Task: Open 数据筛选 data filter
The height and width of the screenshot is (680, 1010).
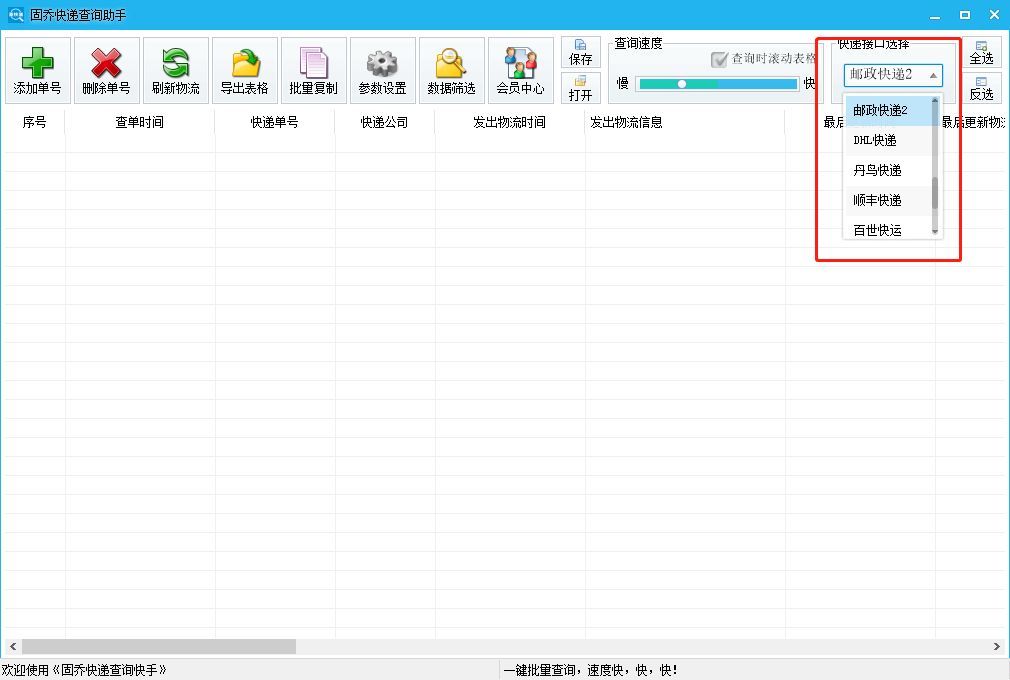Action: click(452, 70)
